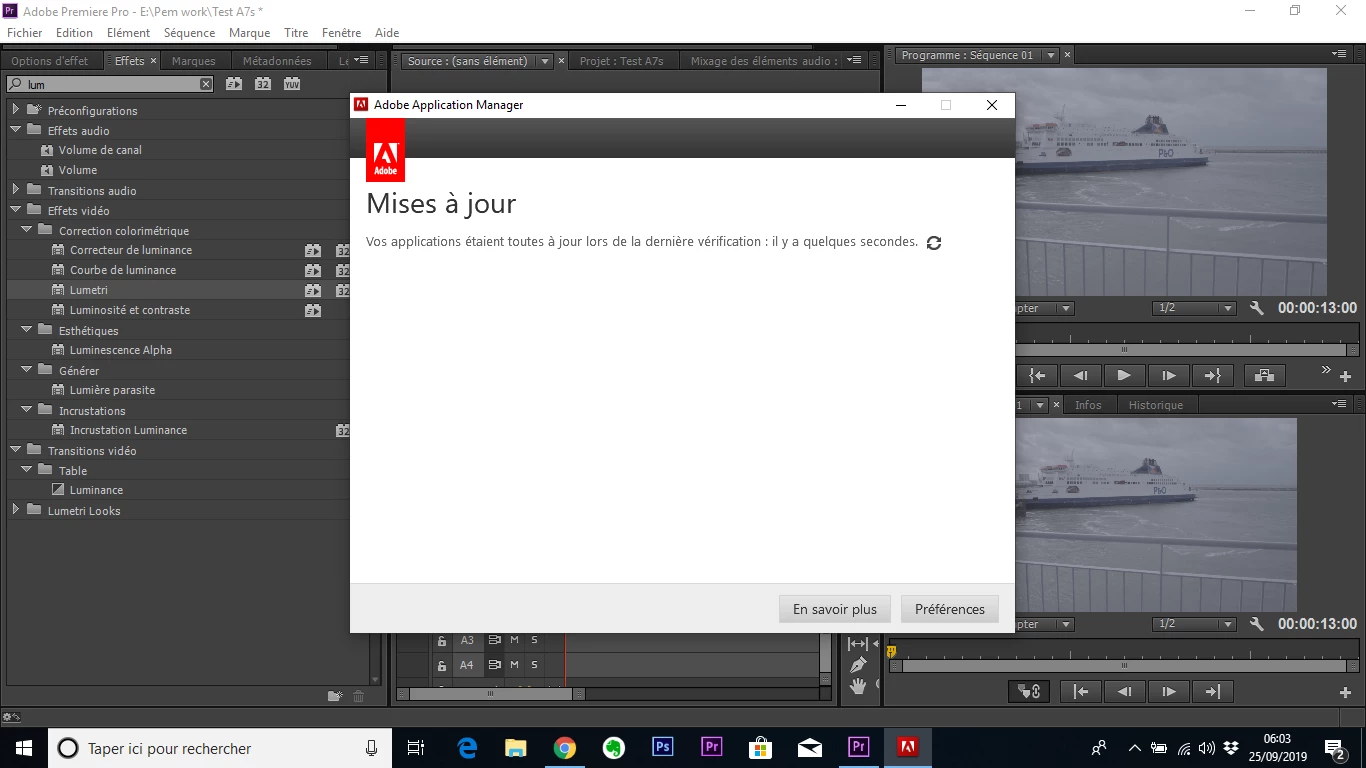The height and width of the screenshot is (768, 1366).
Task: Collapse the Esthétiques folder
Action: tap(27, 330)
